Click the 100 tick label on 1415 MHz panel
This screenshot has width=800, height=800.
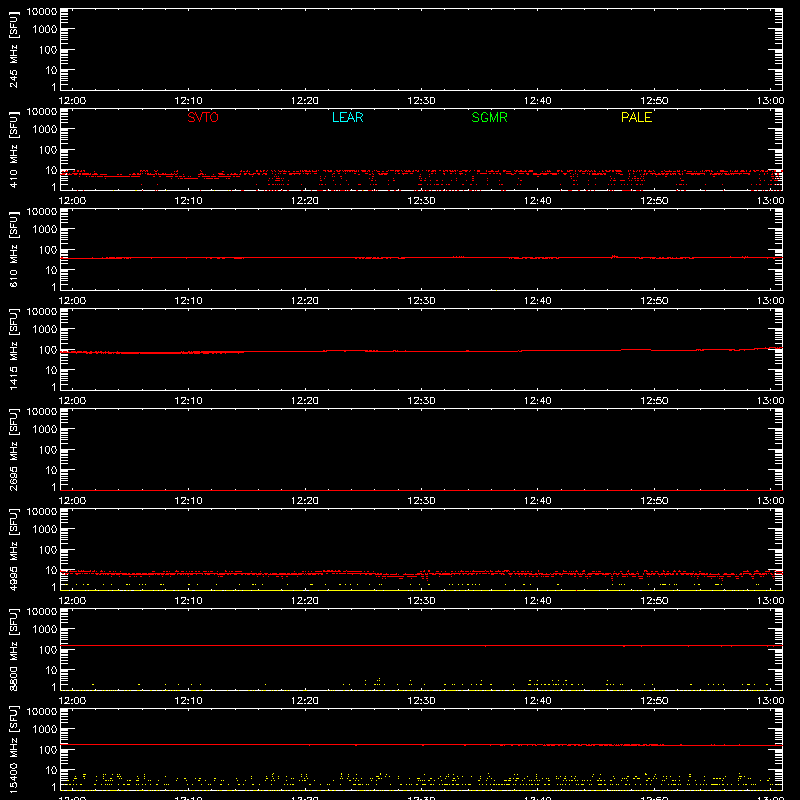pos(47,350)
